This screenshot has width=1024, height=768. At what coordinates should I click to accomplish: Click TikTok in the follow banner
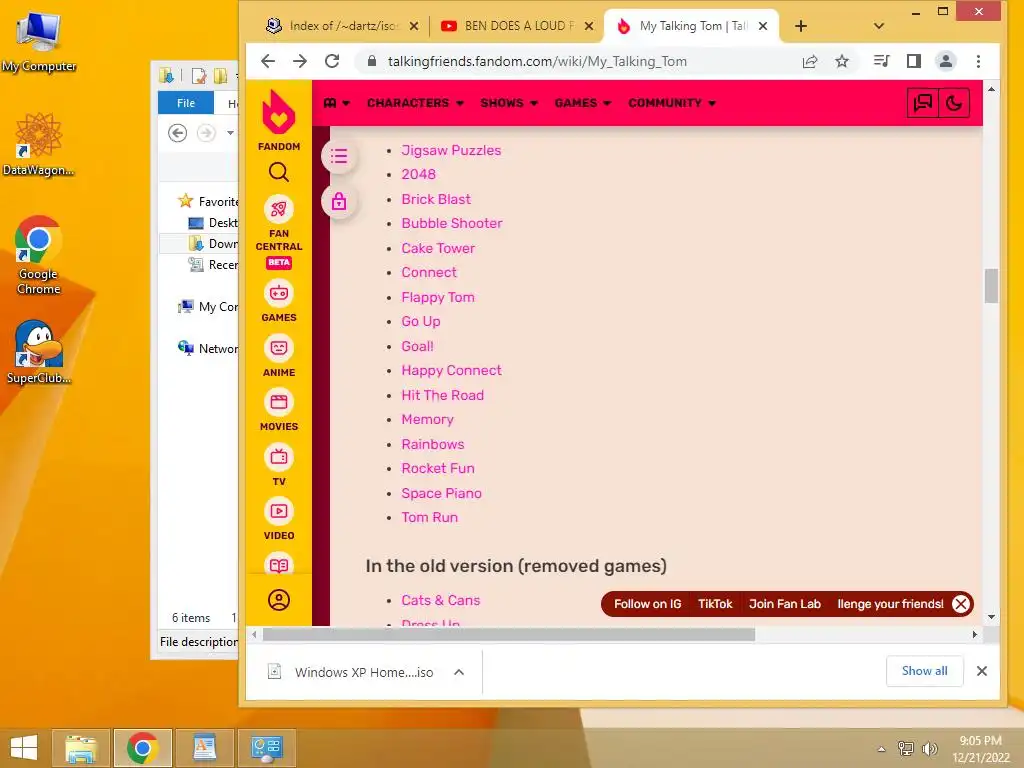pyautogui.click(x=715, y=604)
